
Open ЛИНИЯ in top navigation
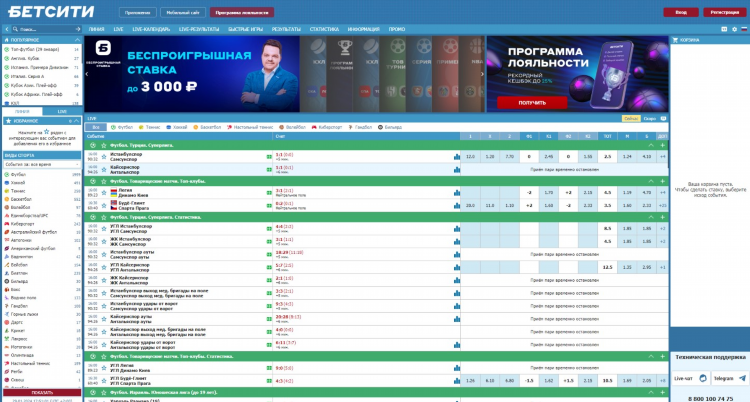point(96,29)
